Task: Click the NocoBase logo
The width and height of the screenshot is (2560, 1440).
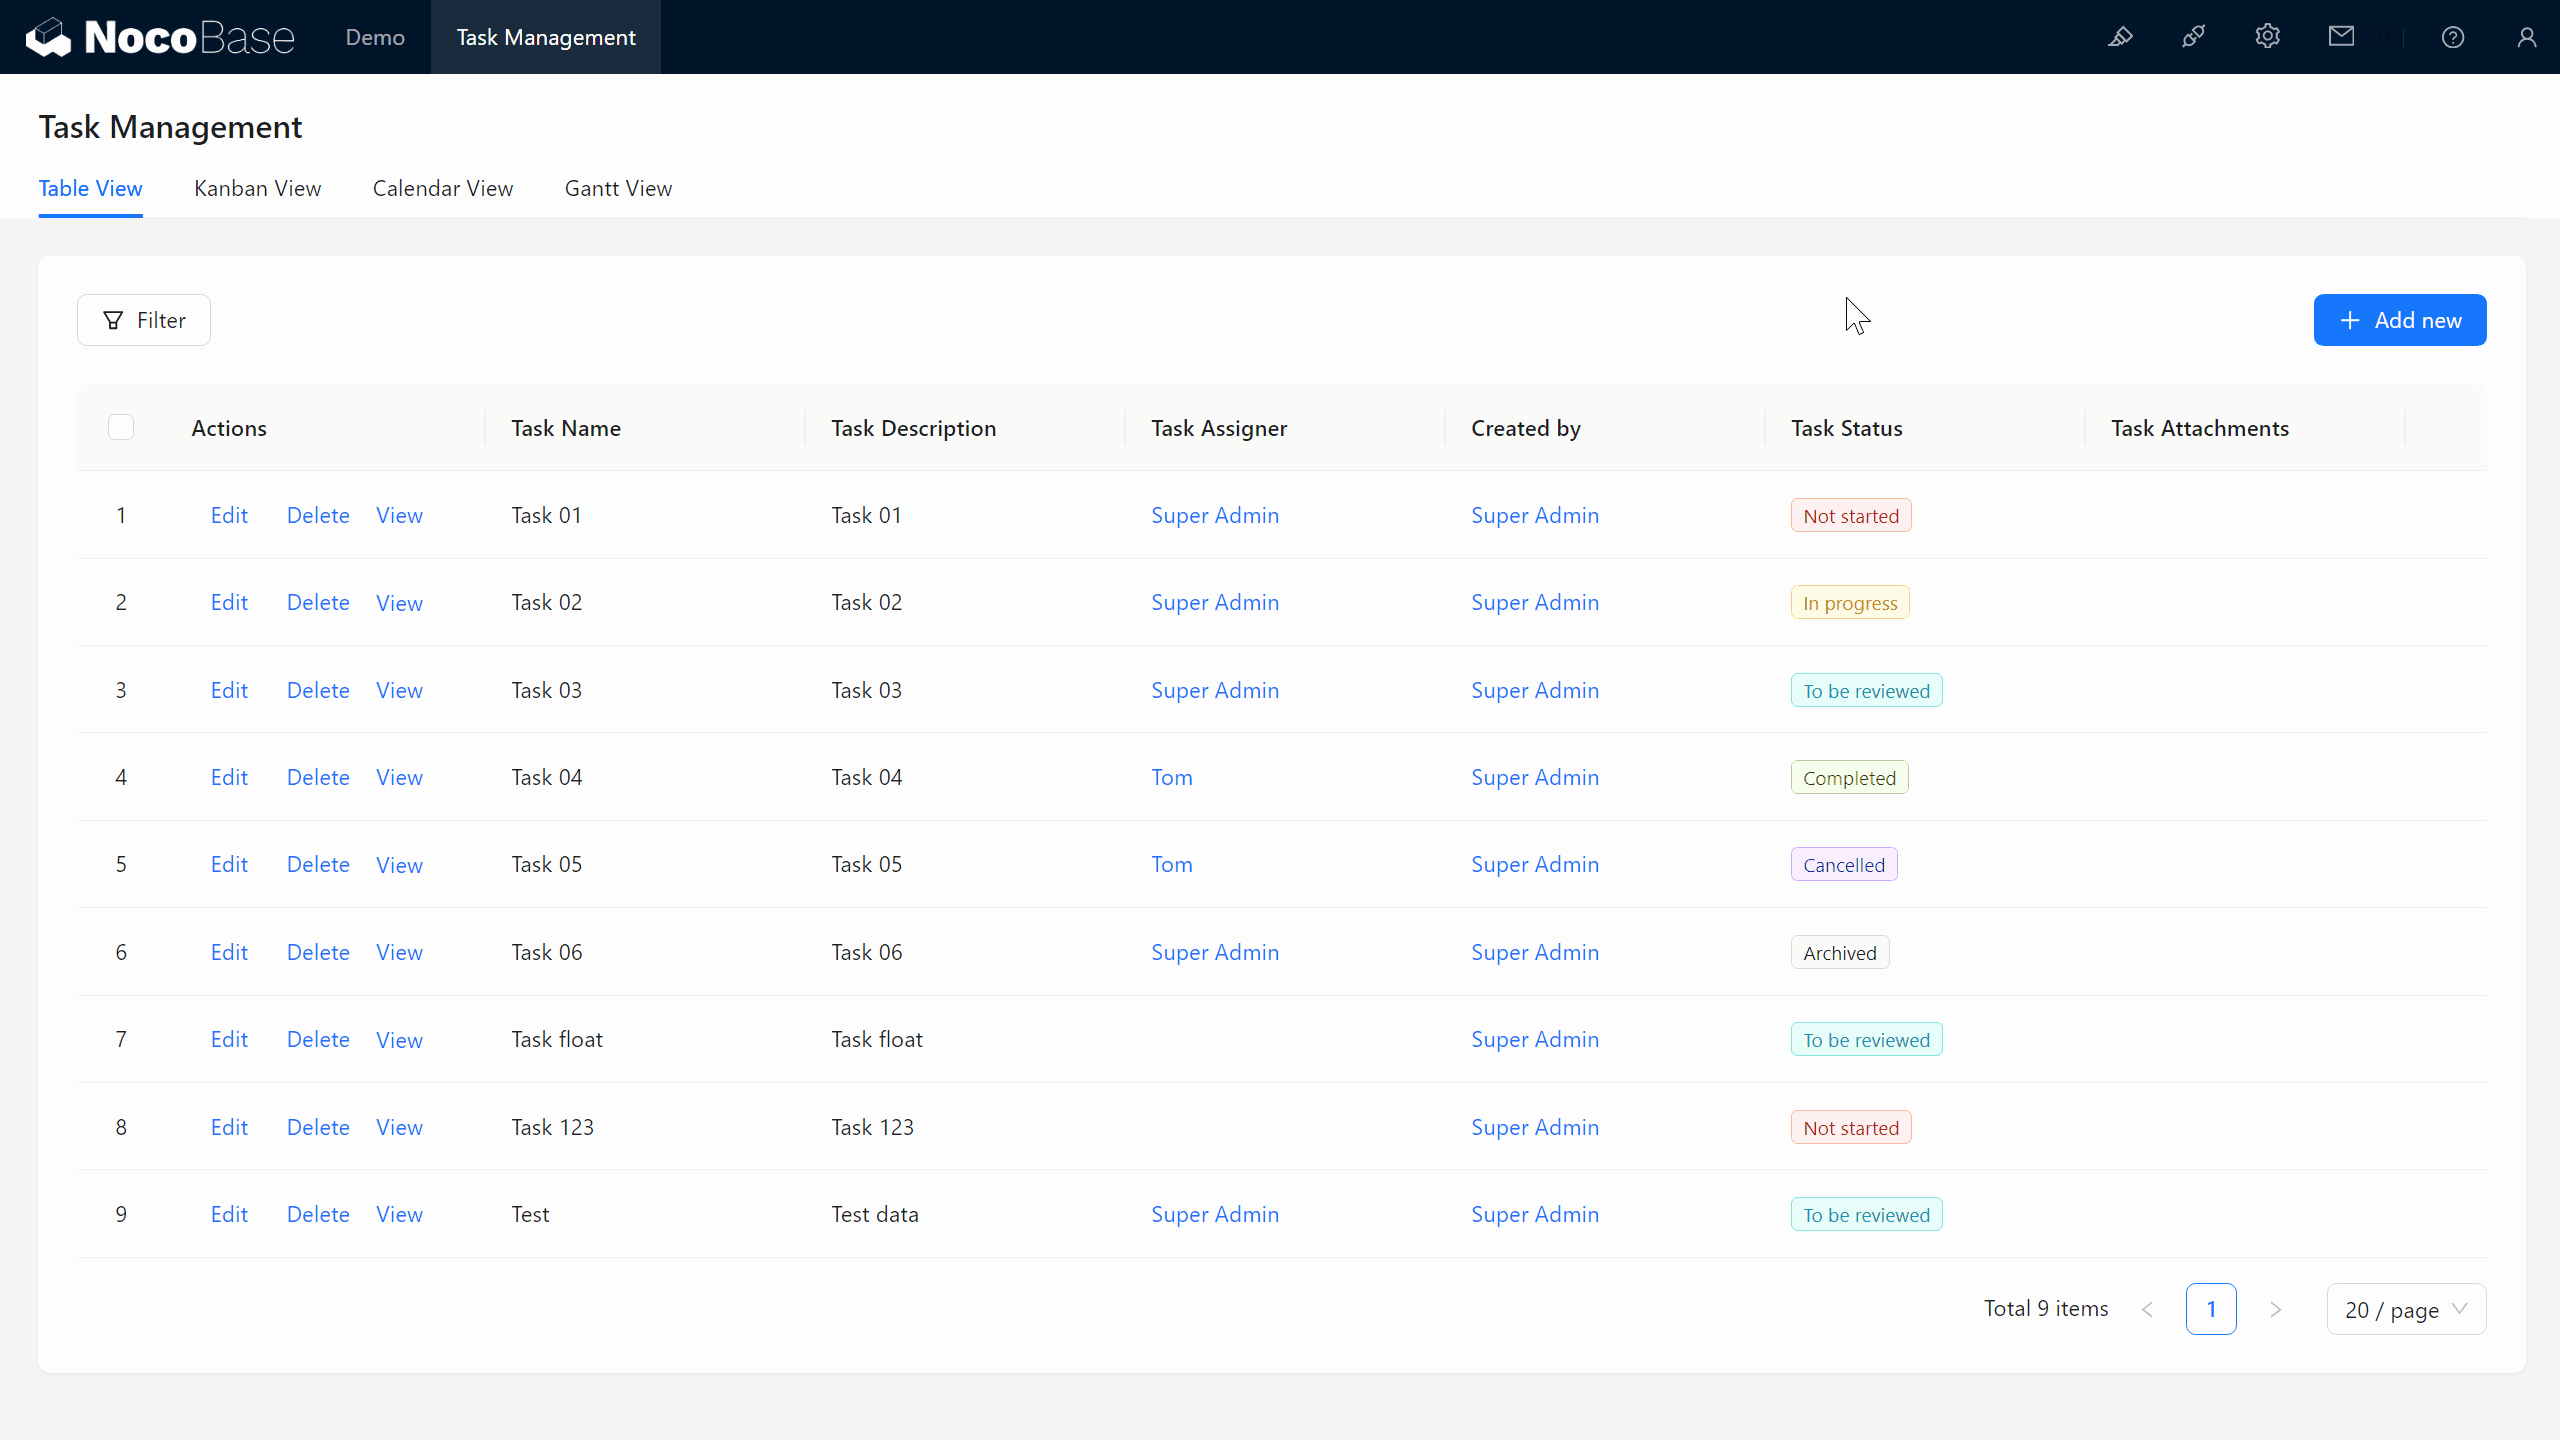Action: click(x=160, y=37)
